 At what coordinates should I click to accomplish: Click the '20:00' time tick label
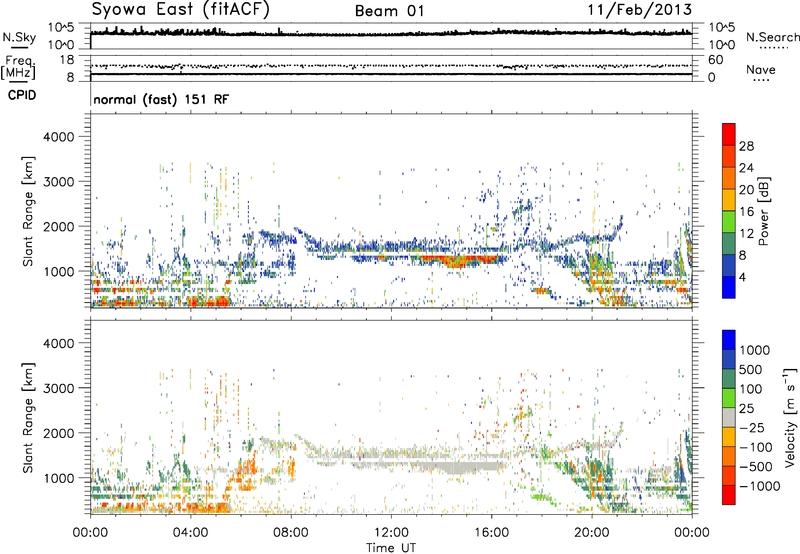(592, 533)
